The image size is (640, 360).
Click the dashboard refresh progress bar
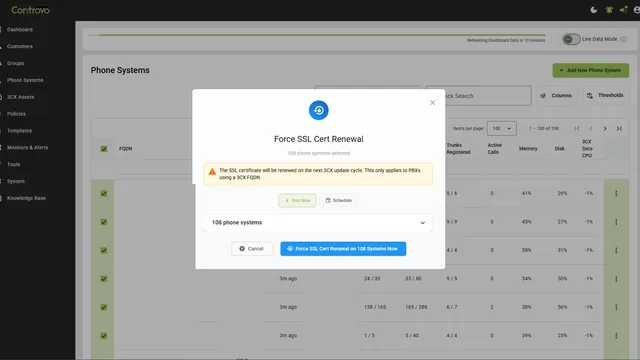(x=317, y=35)
